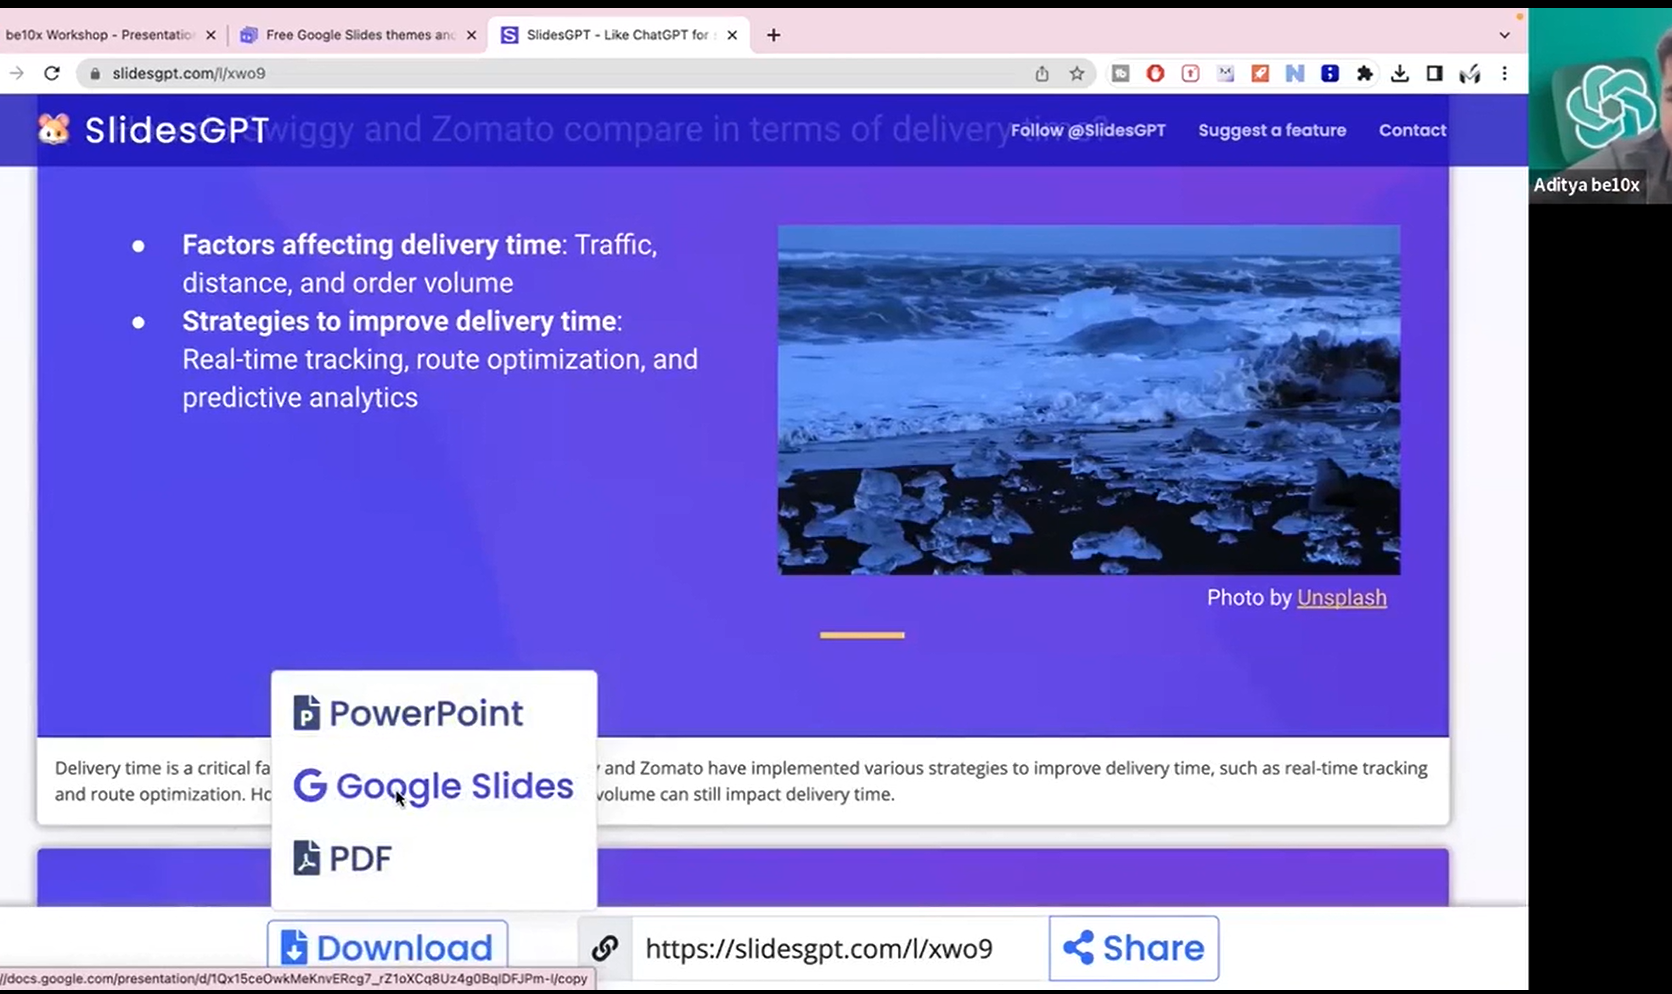The width and height of the screenshot is (1672, 994).
Task: Toggle the browser side panel
Action: [x=1434, y=73]
